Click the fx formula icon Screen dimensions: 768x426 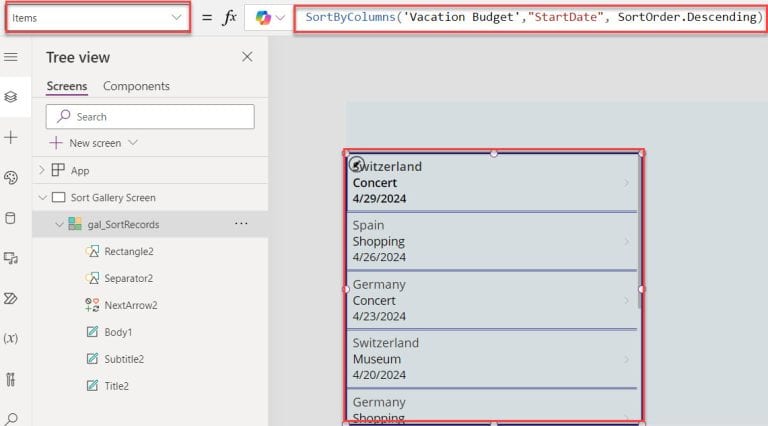point(230,18)
